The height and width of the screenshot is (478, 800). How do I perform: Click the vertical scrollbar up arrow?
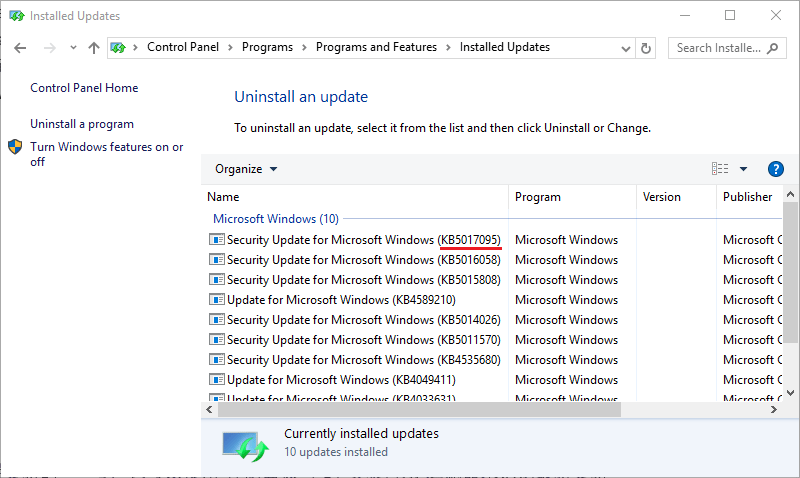pos(790,194)
